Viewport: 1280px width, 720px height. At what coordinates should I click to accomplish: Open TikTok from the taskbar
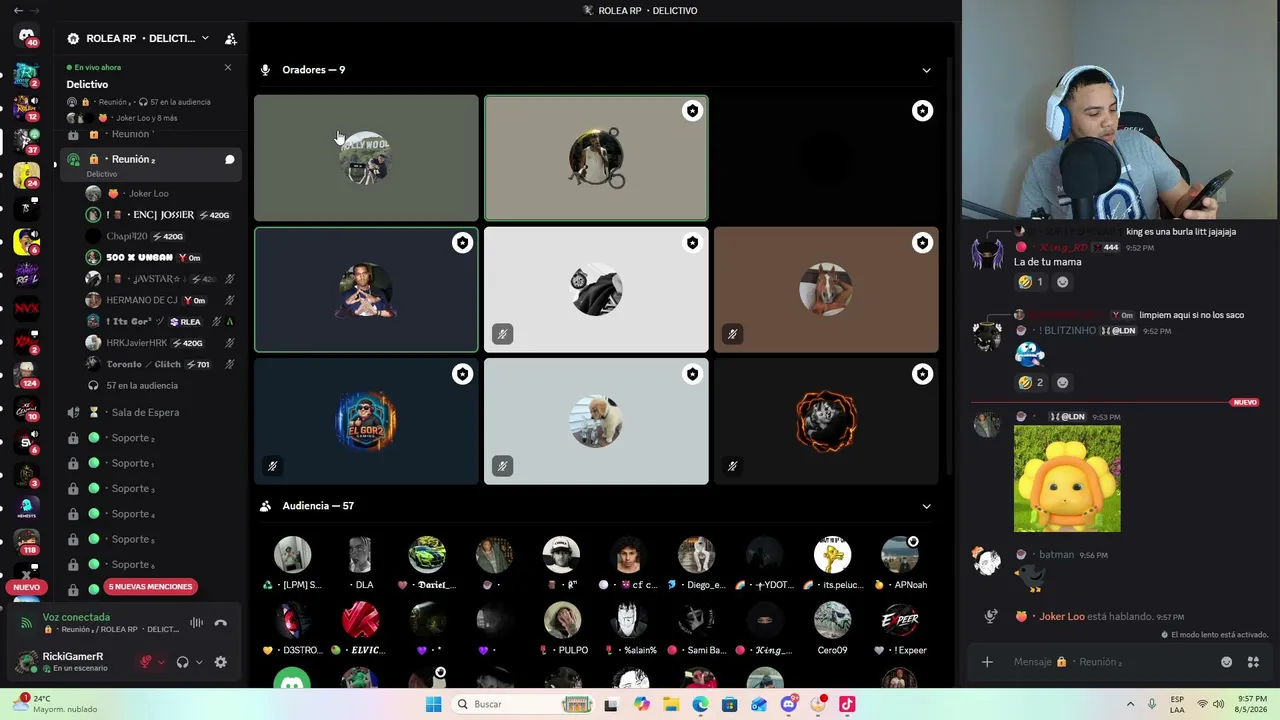(x=847, y=704)
